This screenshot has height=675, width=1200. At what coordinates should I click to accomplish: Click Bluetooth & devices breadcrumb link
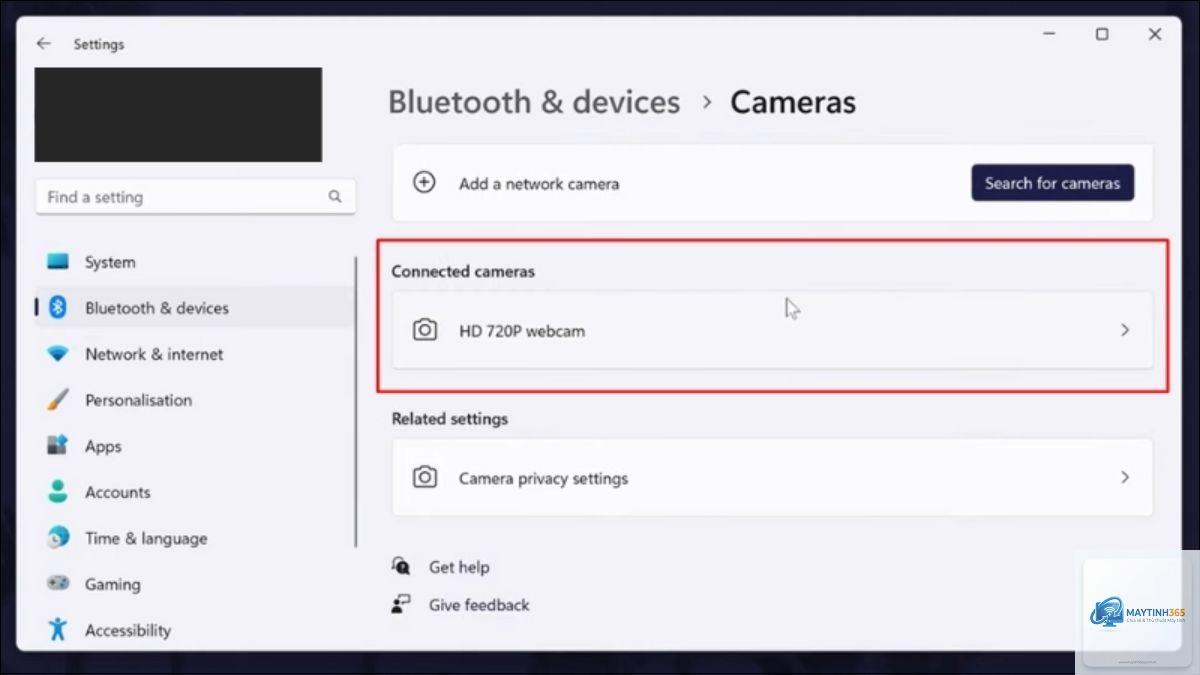point(534,102)
